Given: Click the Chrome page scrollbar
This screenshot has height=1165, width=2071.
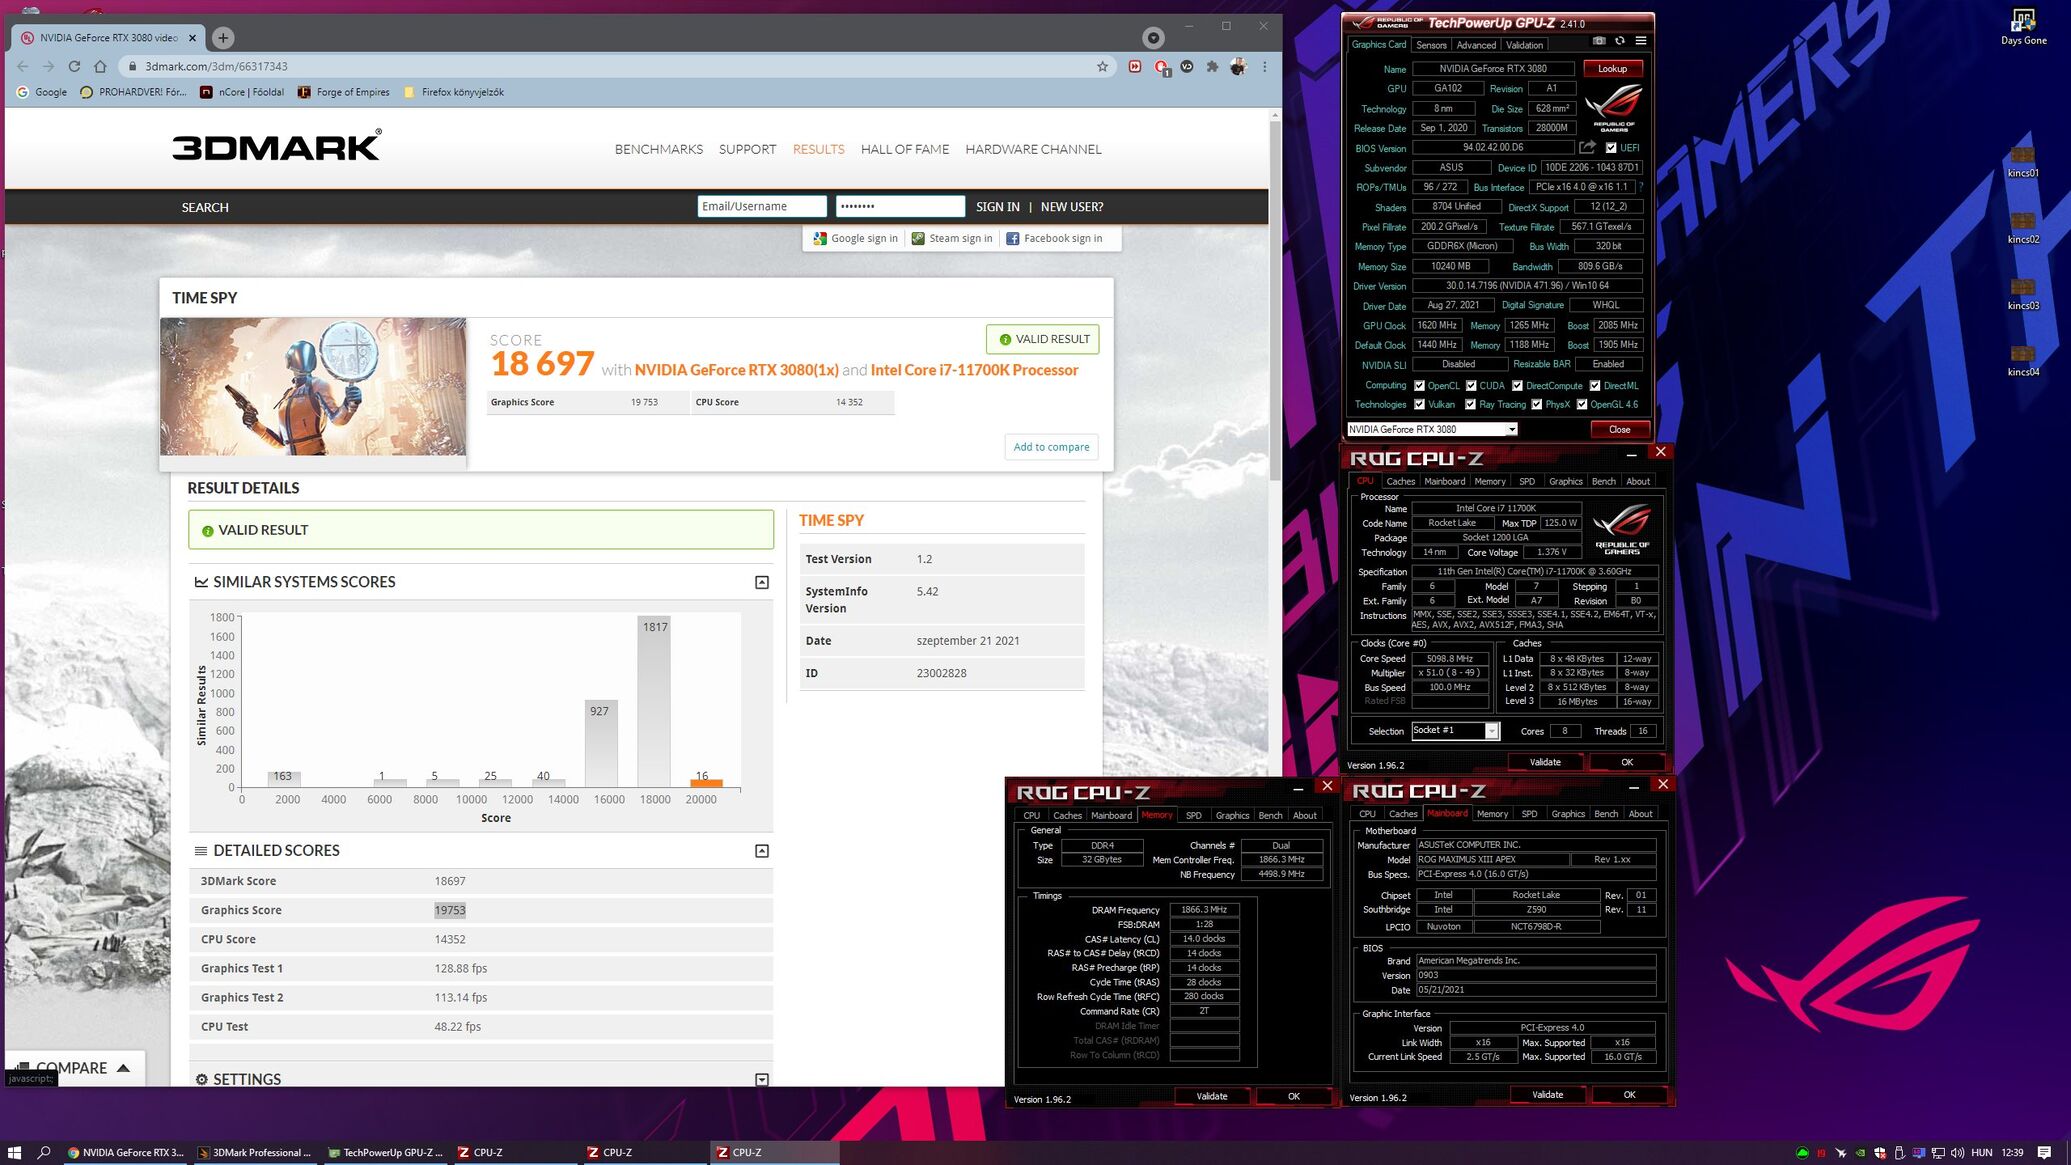Looking at the screenshot, I should coord(1275,300).
